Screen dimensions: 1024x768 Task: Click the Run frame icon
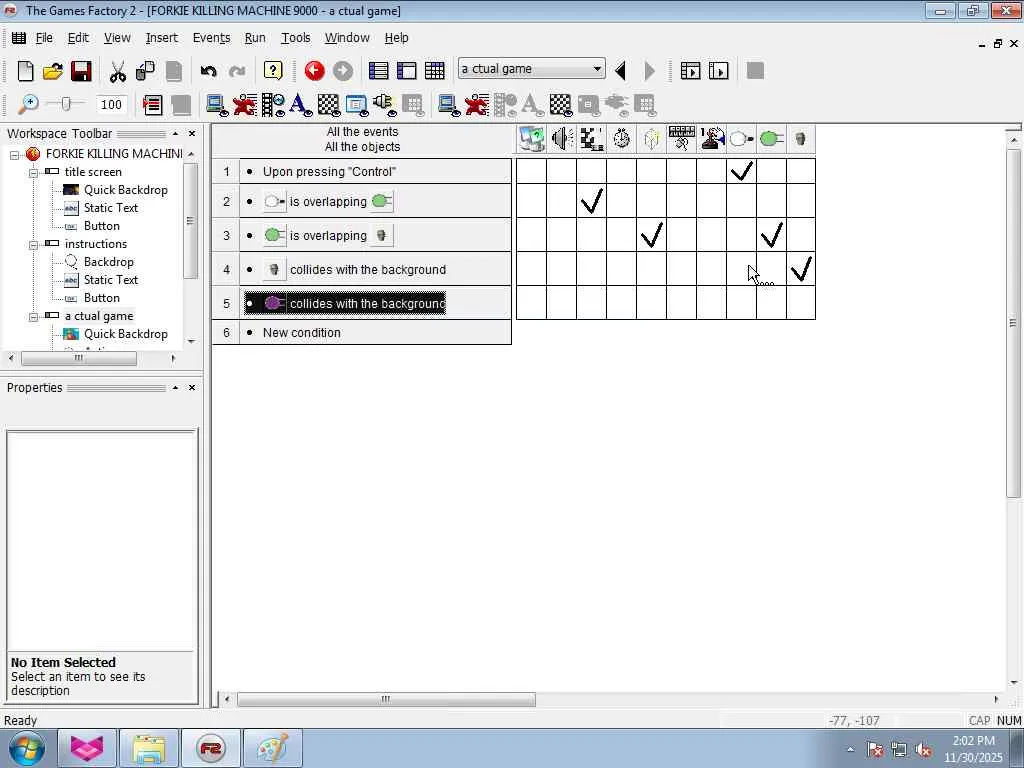pos(718,71)
